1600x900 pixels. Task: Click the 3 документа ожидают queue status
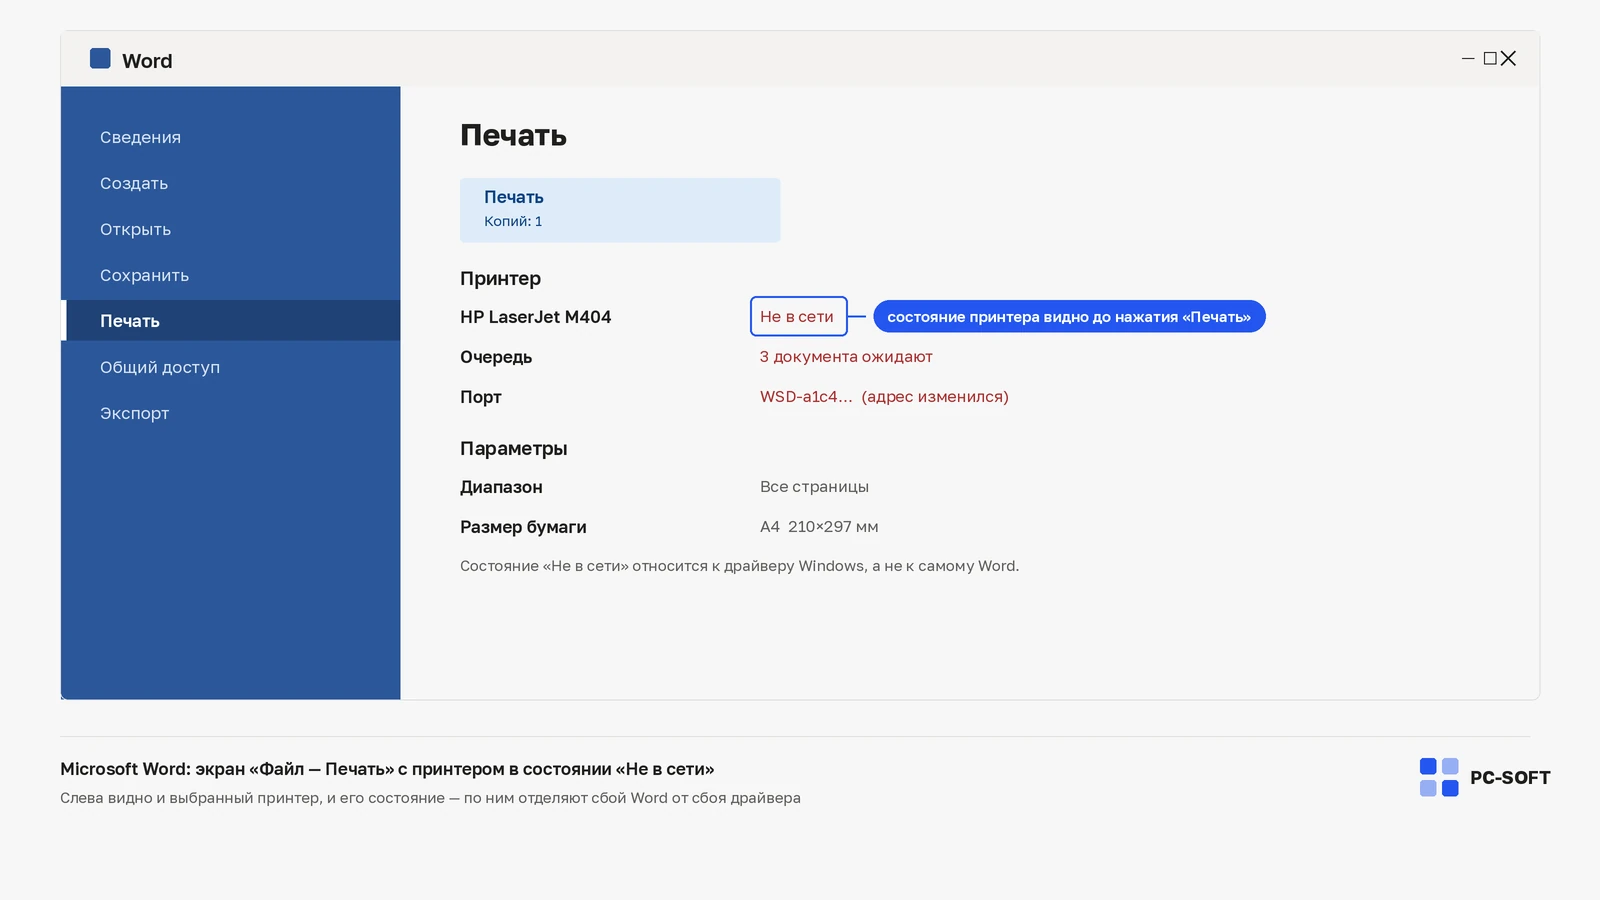[846, 357]
